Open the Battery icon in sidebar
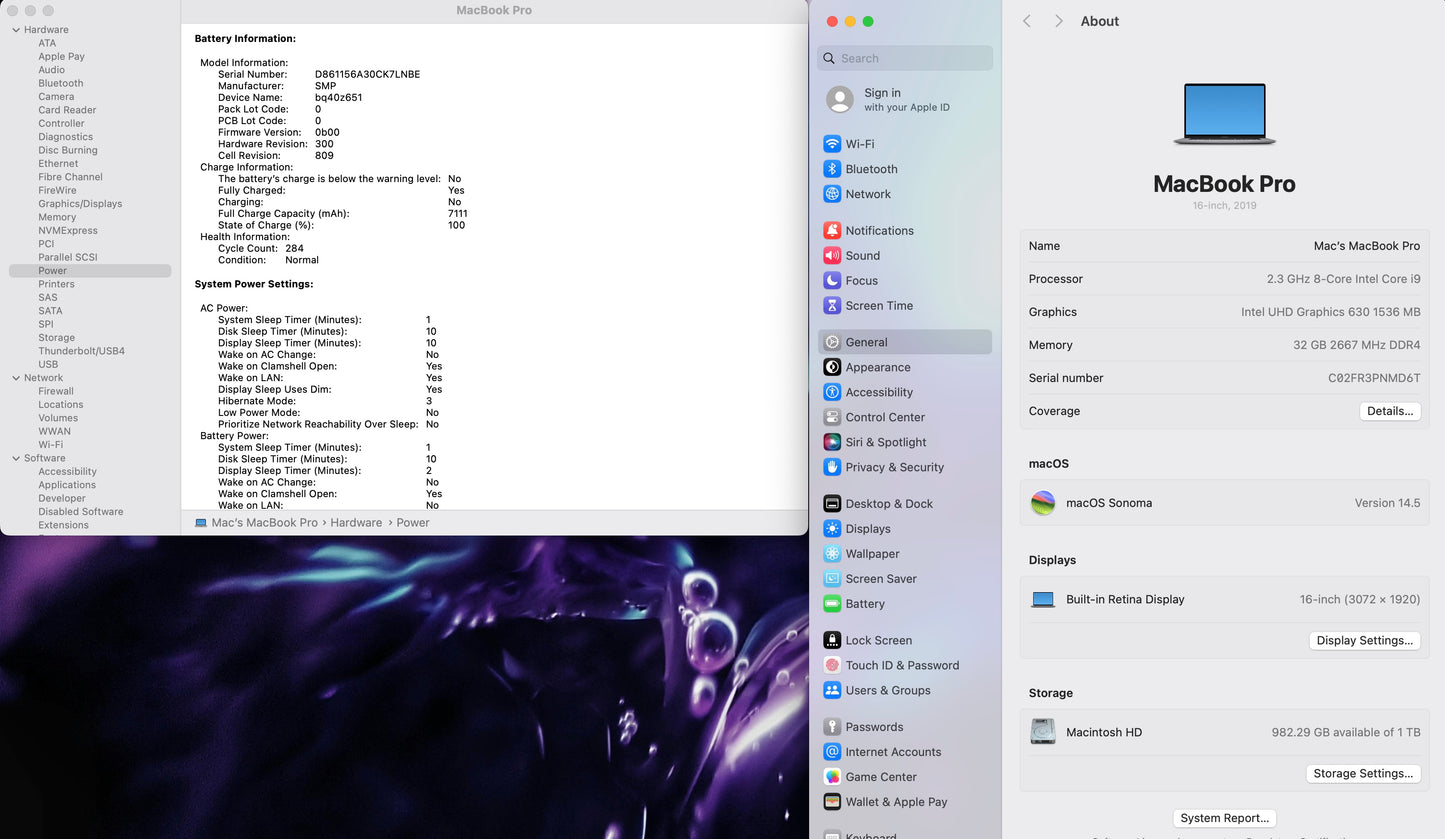Viewport: 1445px width, 839px height. point(832,604)
